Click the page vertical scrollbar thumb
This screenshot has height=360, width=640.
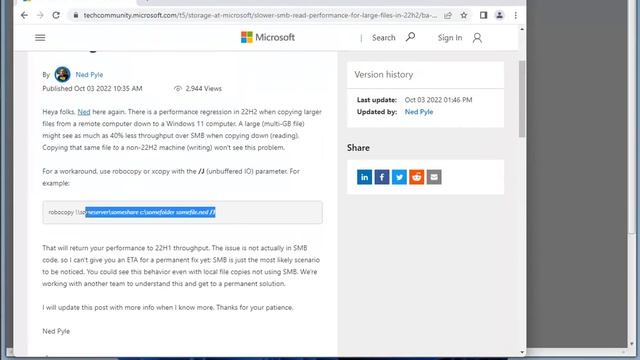click(522, 99)
